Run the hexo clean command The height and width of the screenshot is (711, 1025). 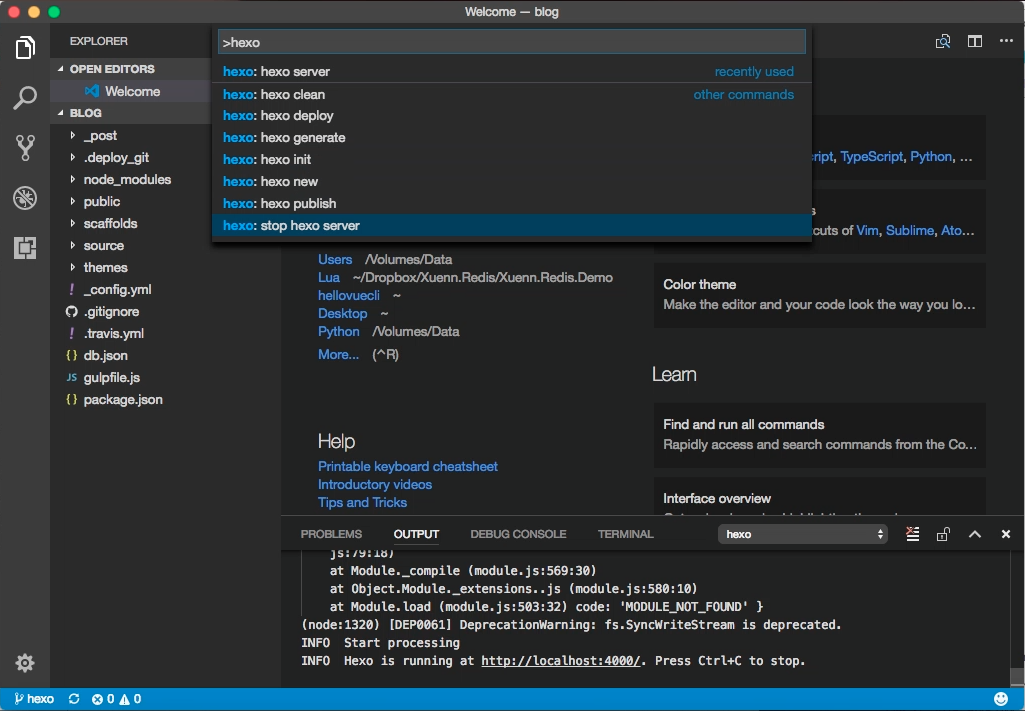click(511, 94)
